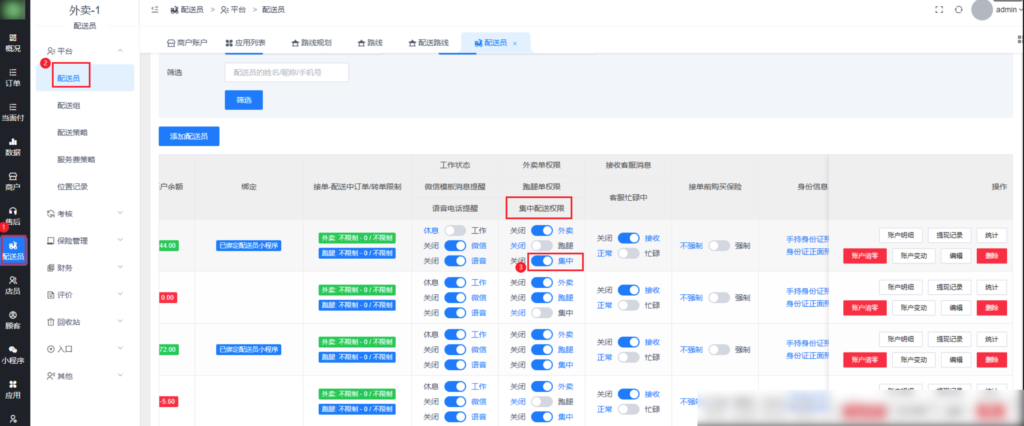Open 概况 overview in dark sidebar
The width and height of the screenshot is (1024, 426).
point(12,42)
